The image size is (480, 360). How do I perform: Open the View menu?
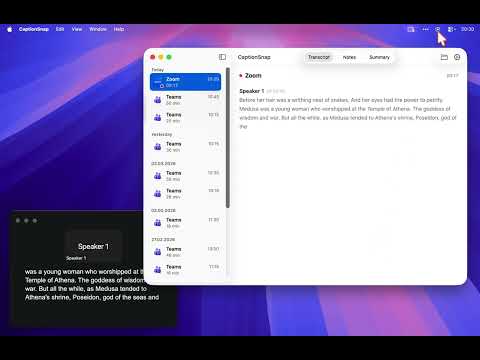coord(77,29)
